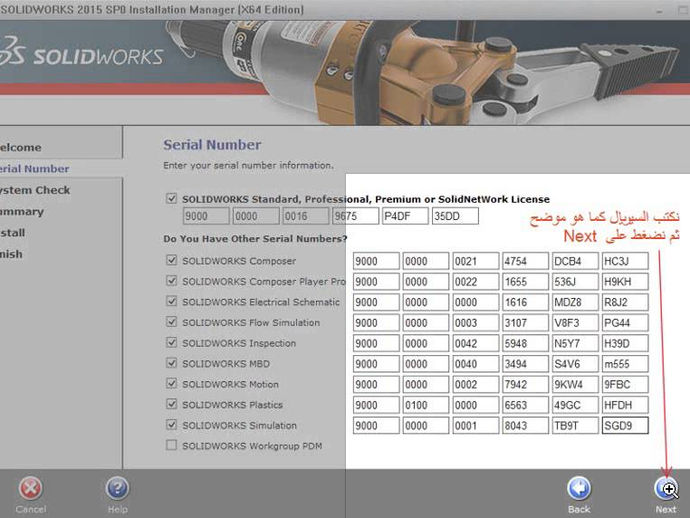Toggle SOLIDWORKS Flow Simulation checkbox
The image size is (690, 518).
click(x=172, y=322)
